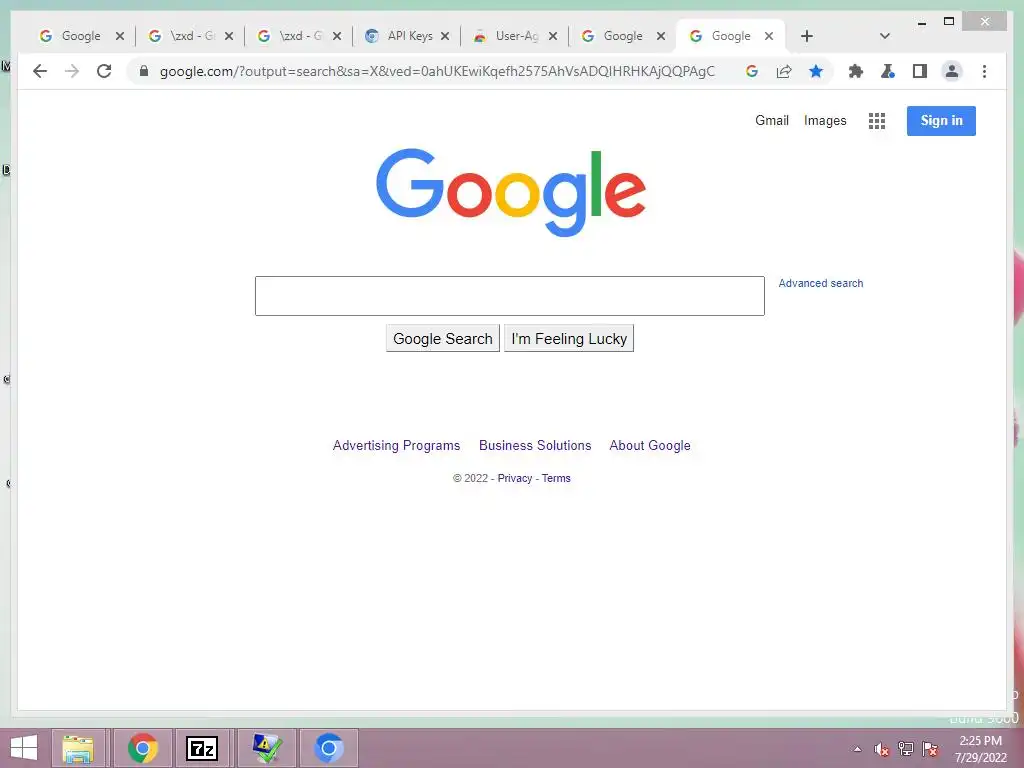
Task: Open the Action Center flag icon
Action: point(930,749)
